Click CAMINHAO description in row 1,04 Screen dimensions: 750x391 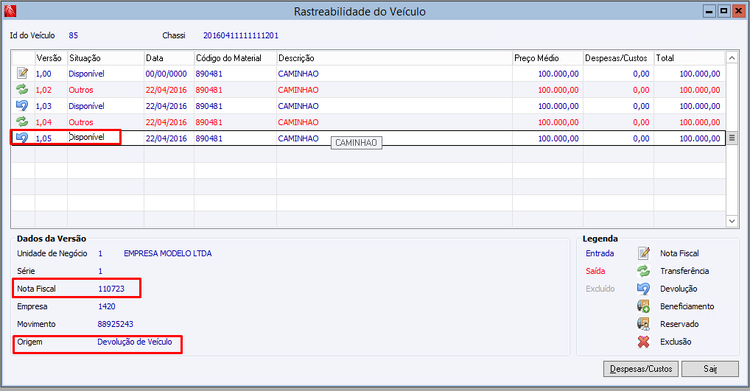click(x=298, y=122)
